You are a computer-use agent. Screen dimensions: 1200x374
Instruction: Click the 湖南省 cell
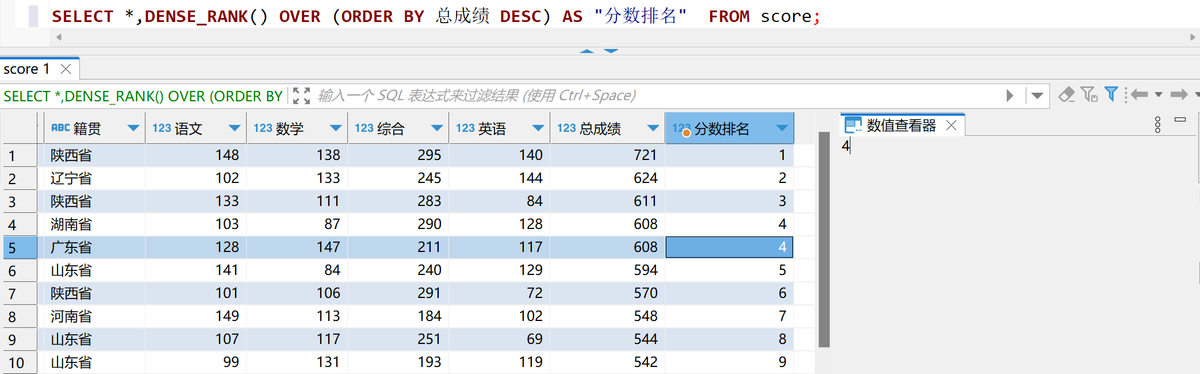pyautogui.click(x=94, y=224)
